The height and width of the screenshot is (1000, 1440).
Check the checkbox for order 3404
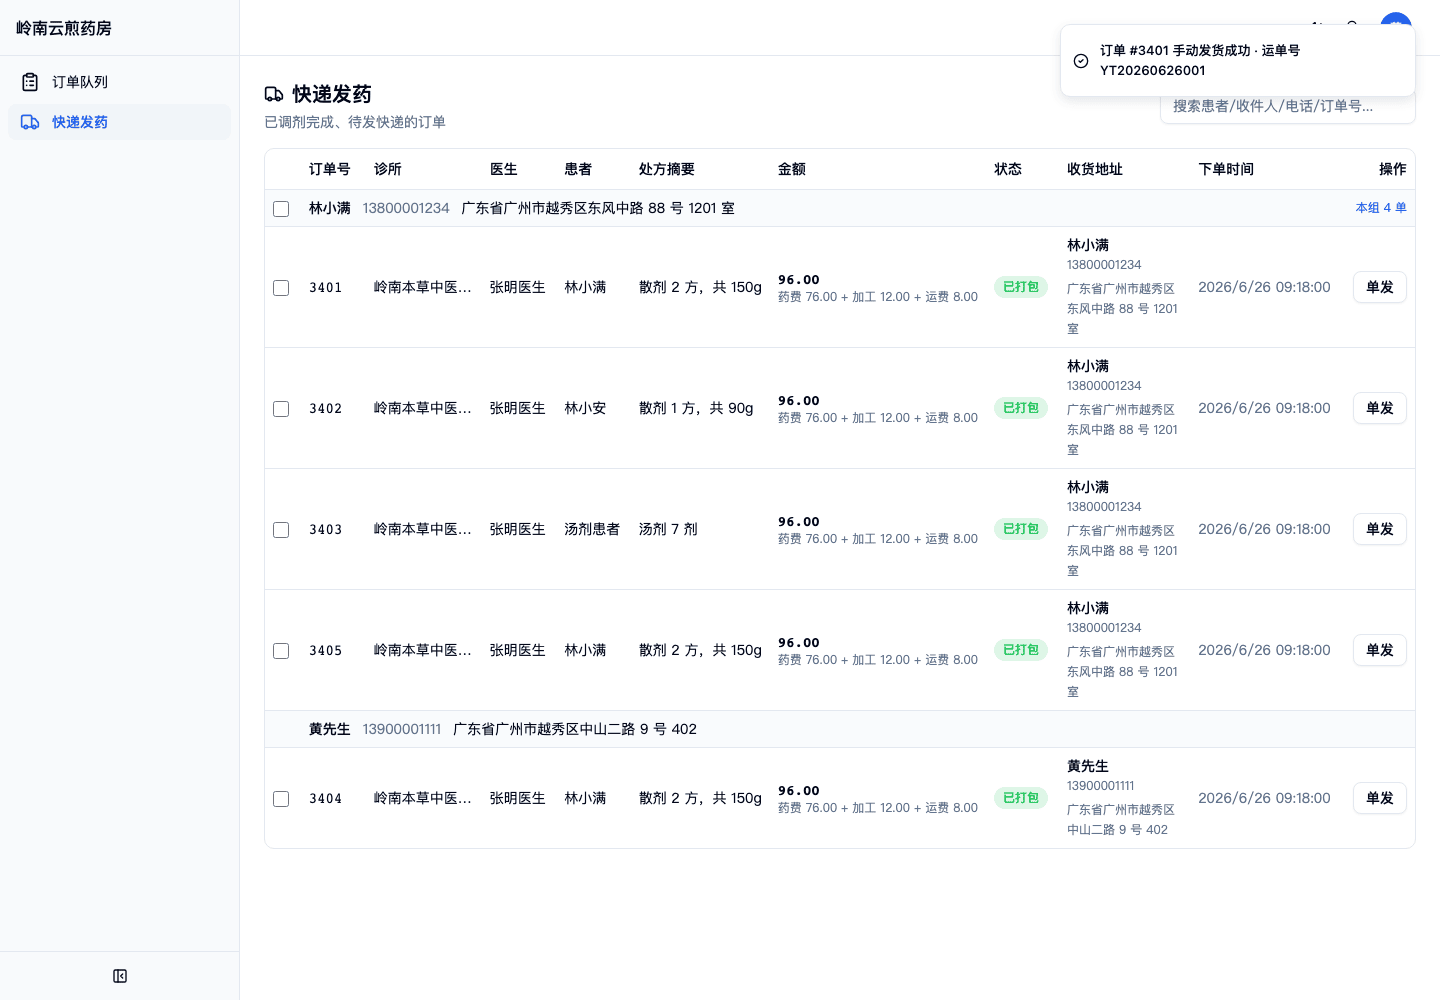click(281, 799)
